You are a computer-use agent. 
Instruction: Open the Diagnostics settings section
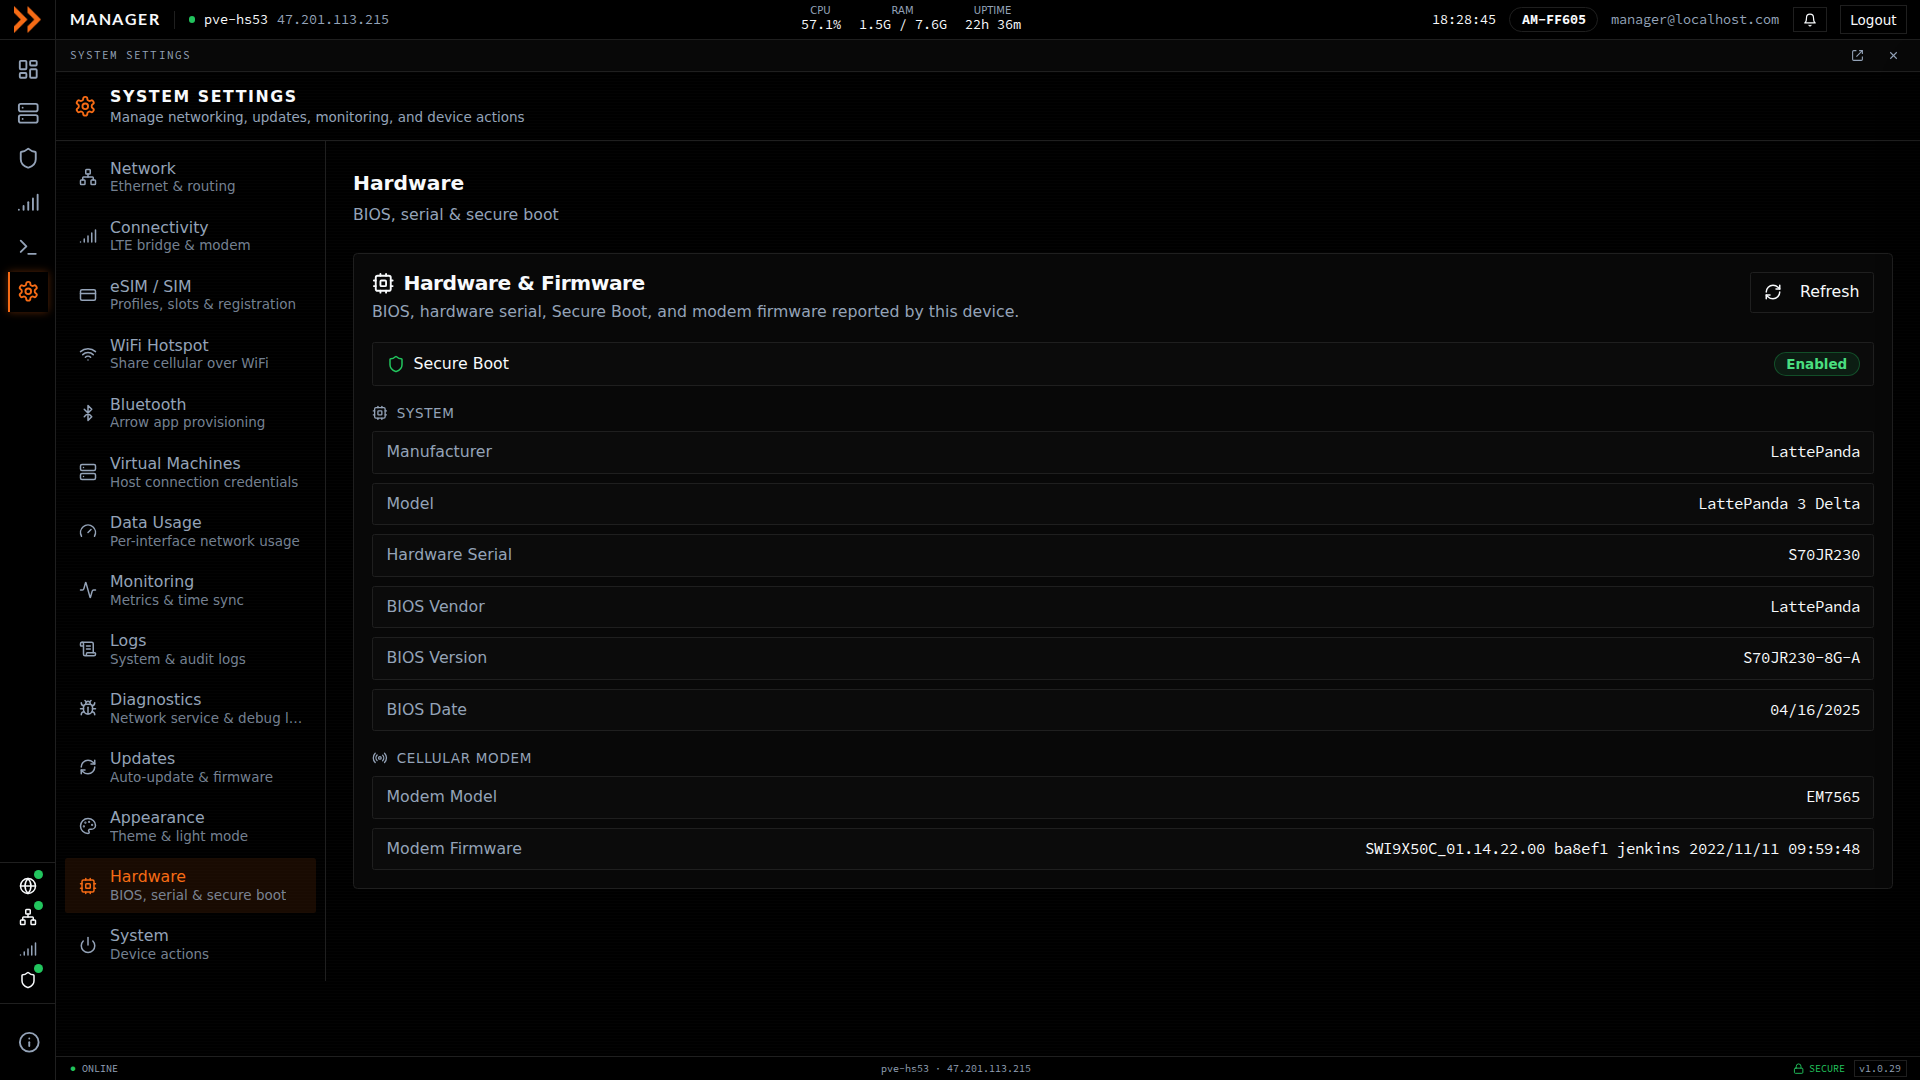[x=190, y=708]
